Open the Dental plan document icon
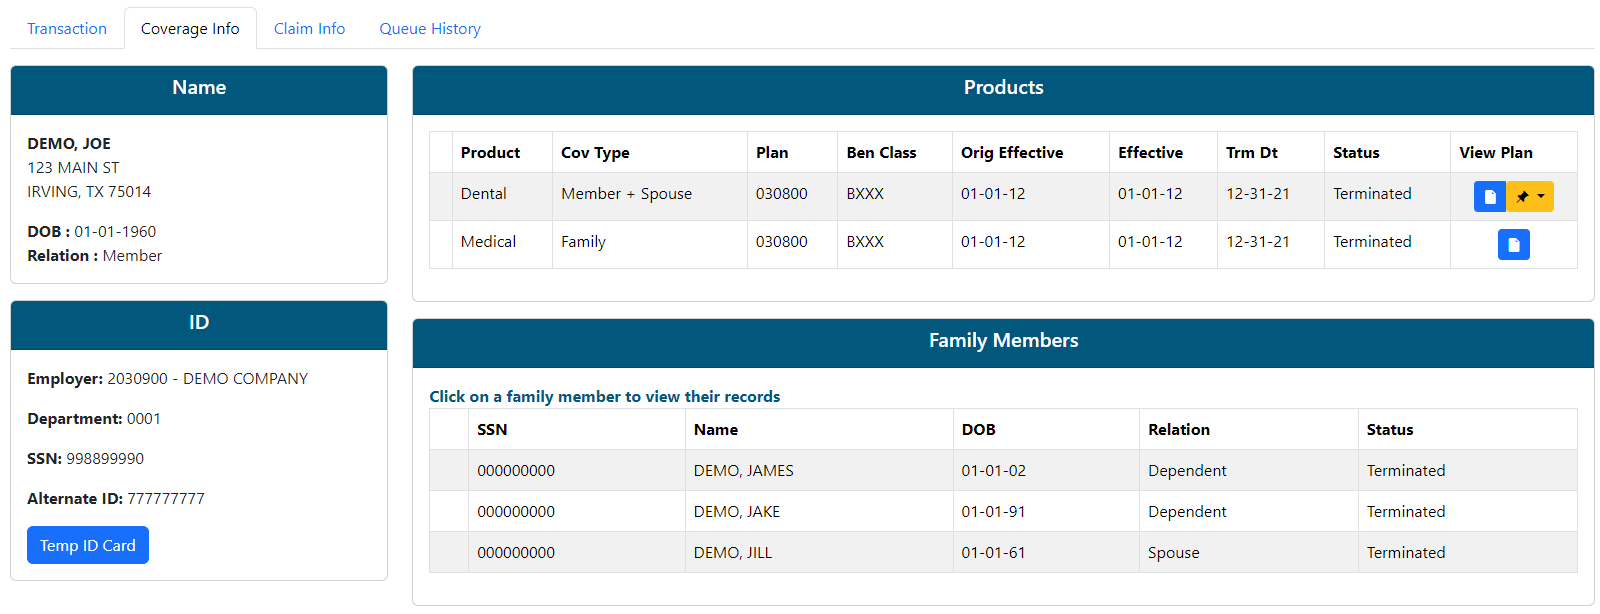Image resolution: width=1600 pixels, height=614 pixels. coord(1489,197)
